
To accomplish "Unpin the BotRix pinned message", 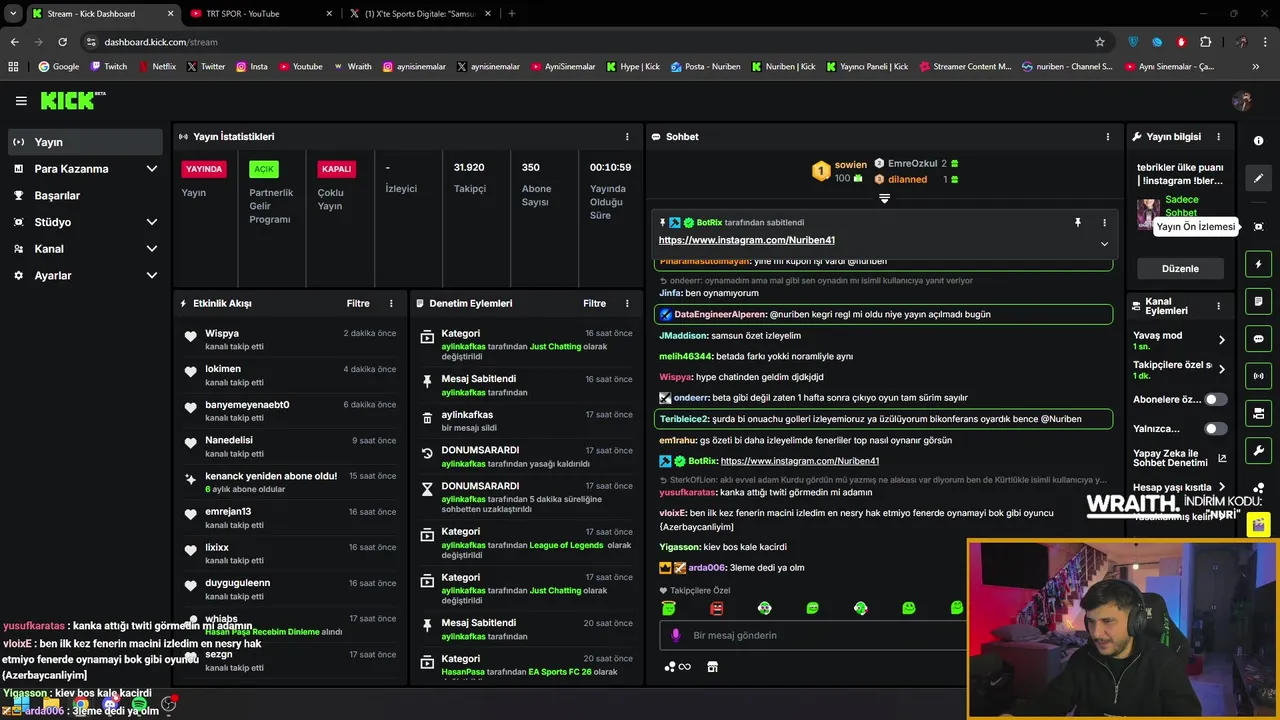I will tap(1078, 222).
